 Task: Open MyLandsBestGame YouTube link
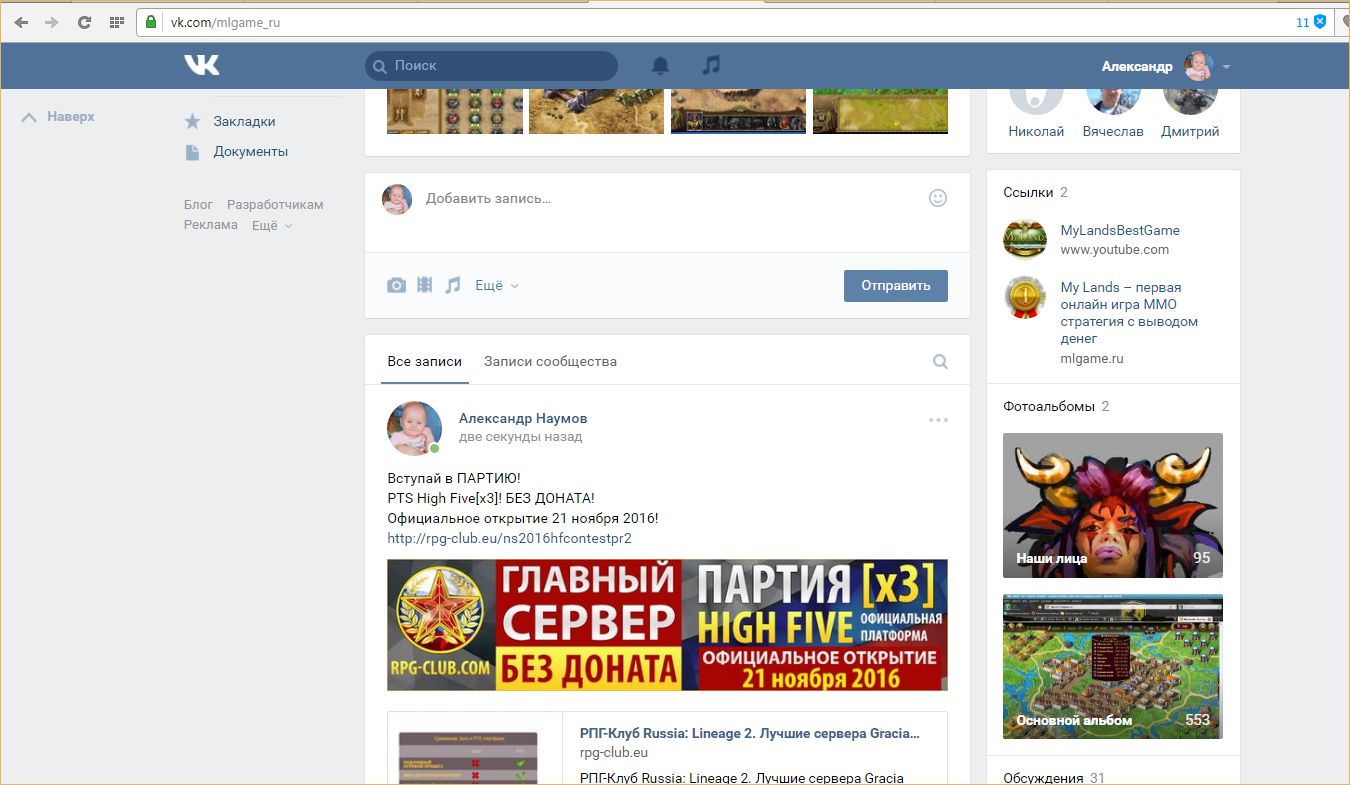(1120, 230)
